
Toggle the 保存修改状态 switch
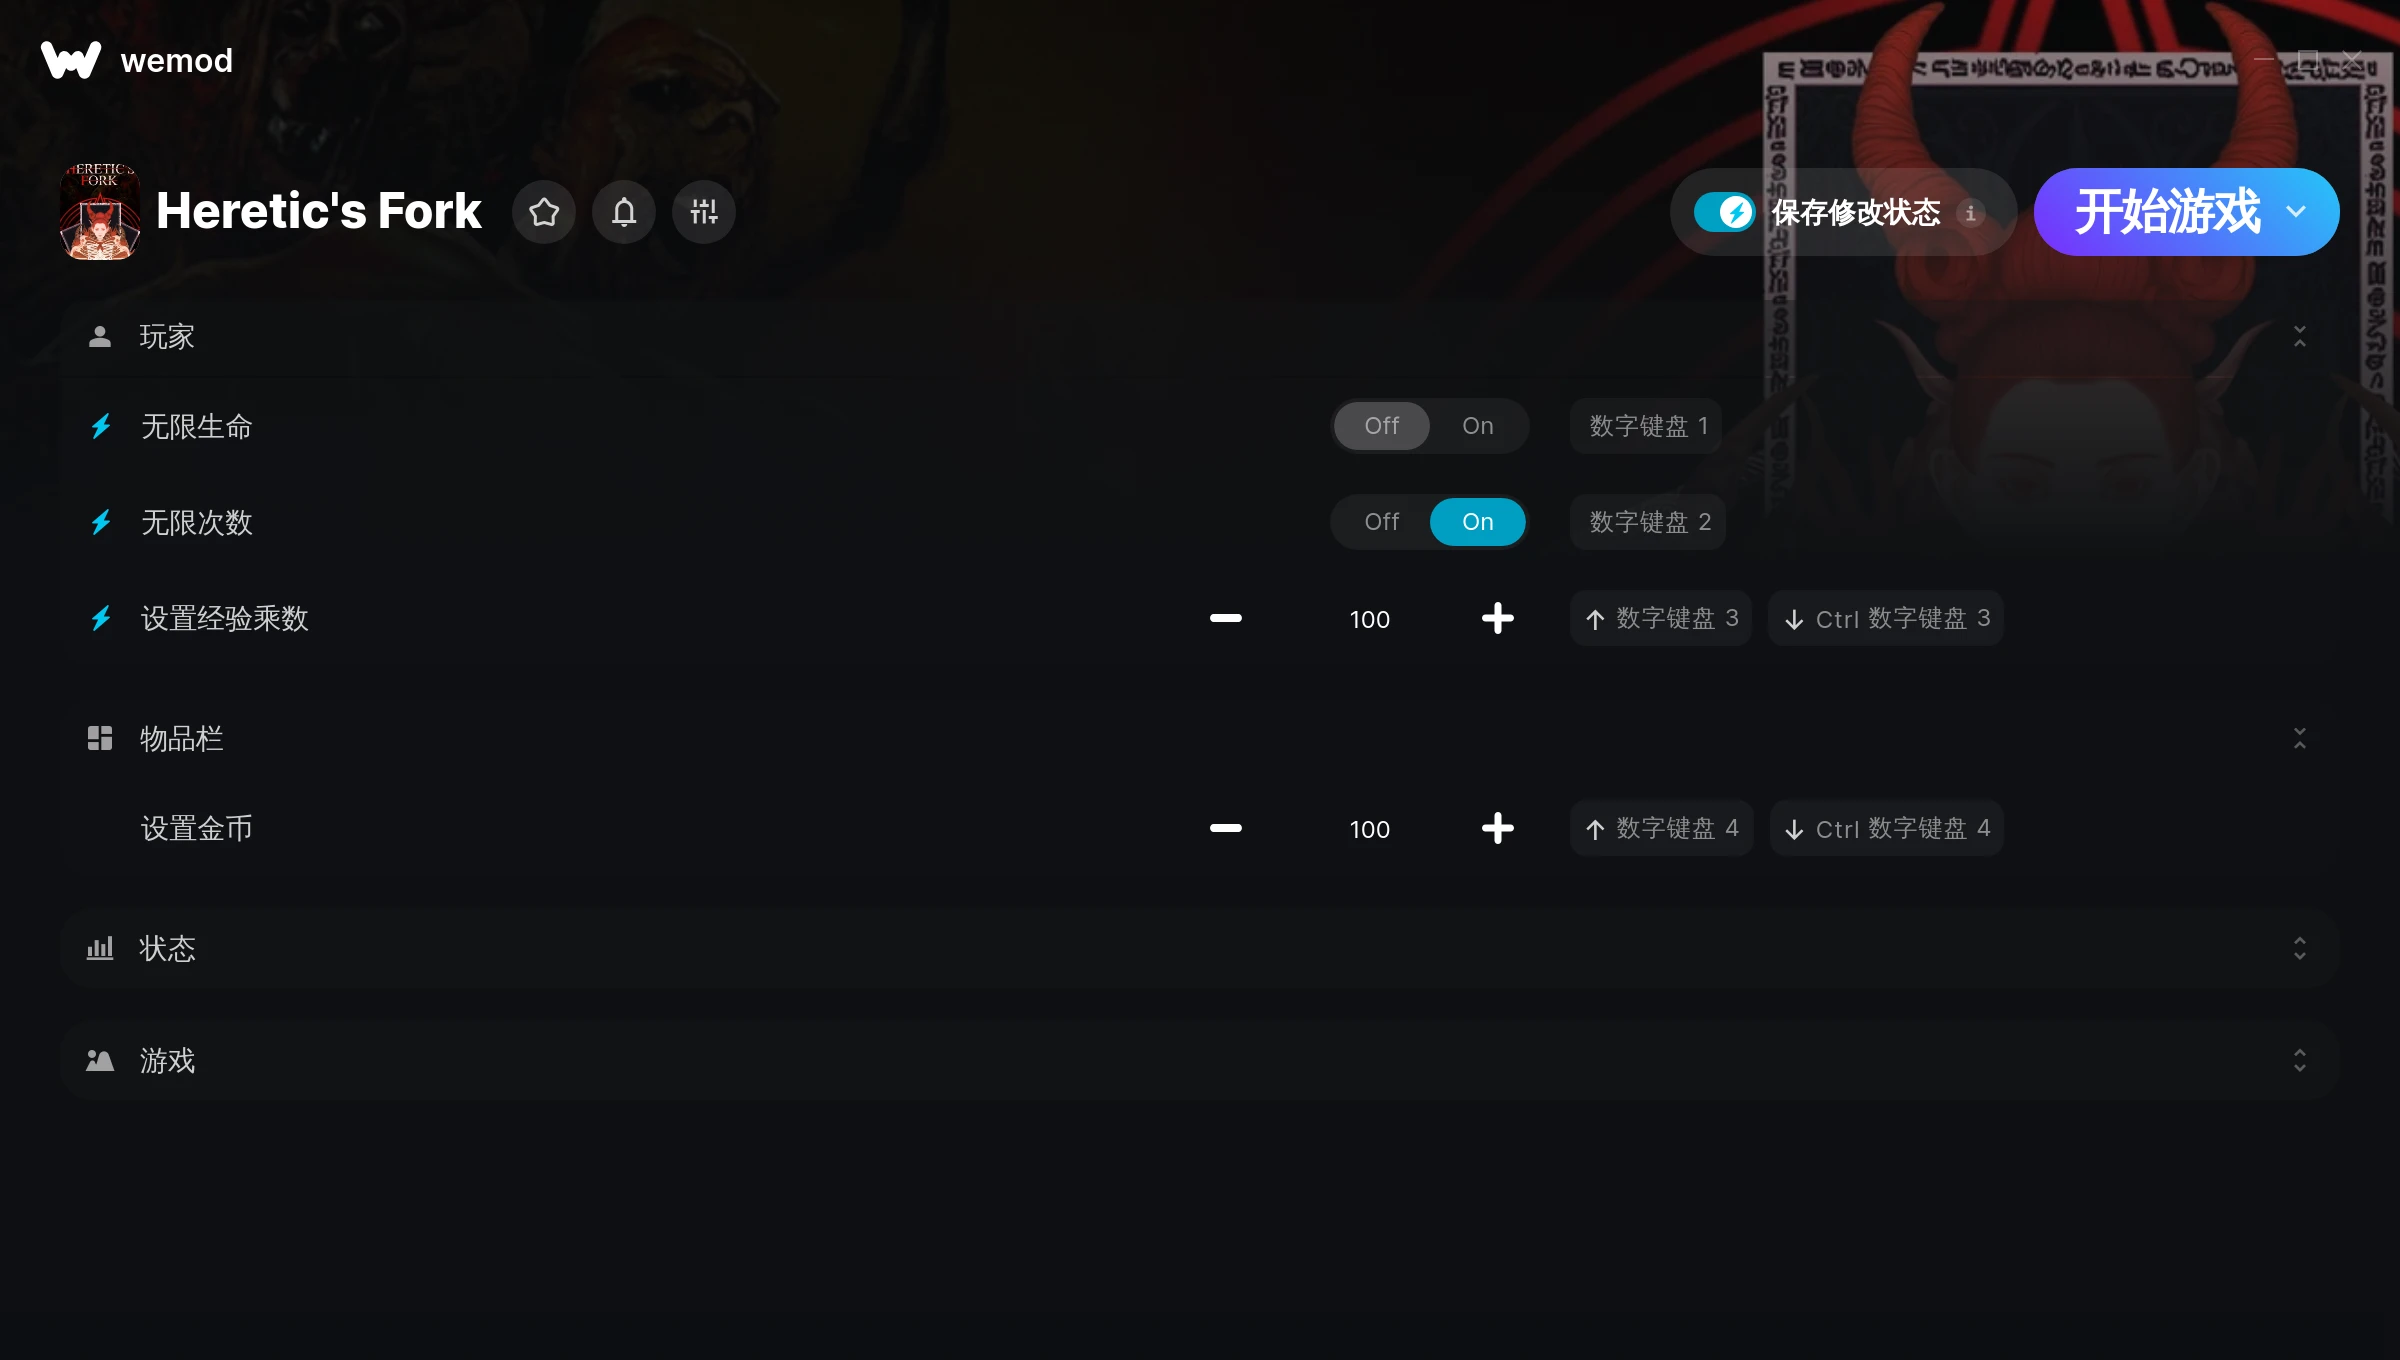pyautogui.click(x=1724, y=212)
